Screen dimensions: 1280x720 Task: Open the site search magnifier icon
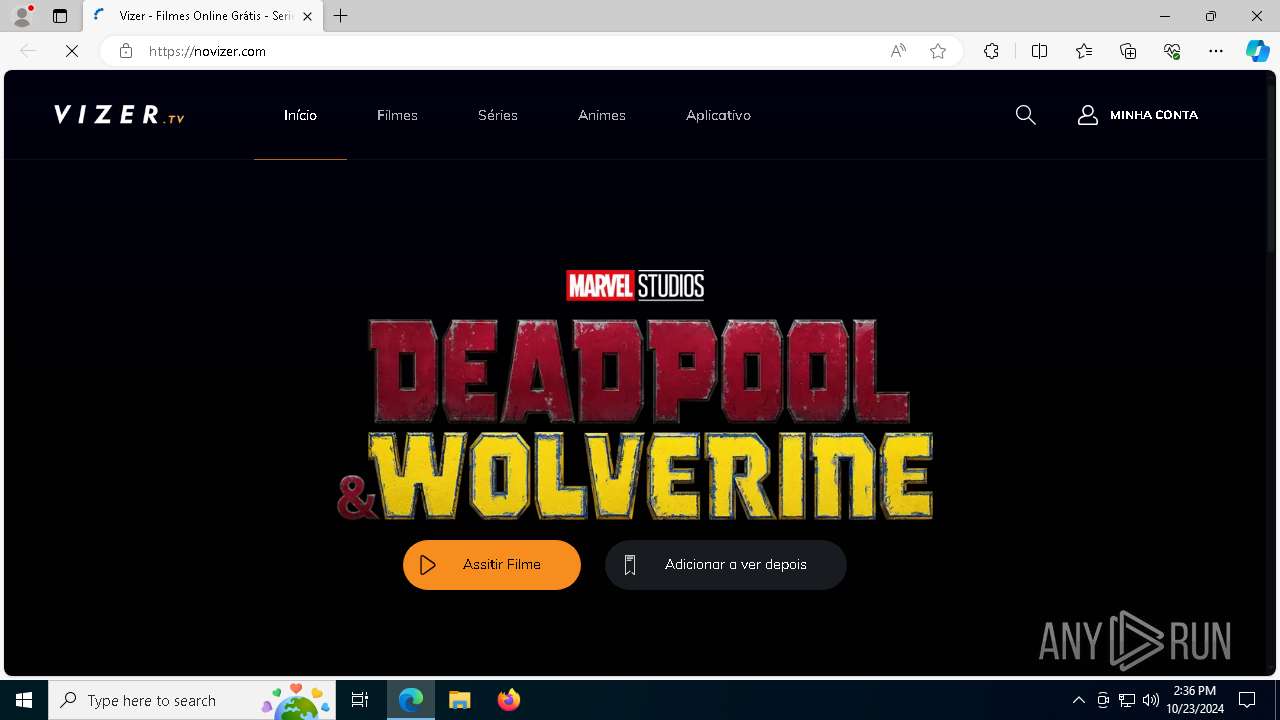tap(1025, 115)
